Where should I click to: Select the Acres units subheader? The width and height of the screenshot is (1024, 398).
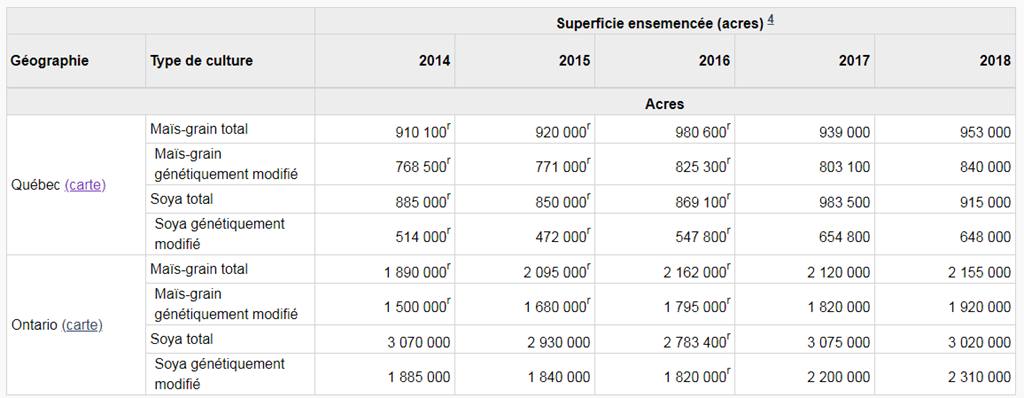click(664, 104)
